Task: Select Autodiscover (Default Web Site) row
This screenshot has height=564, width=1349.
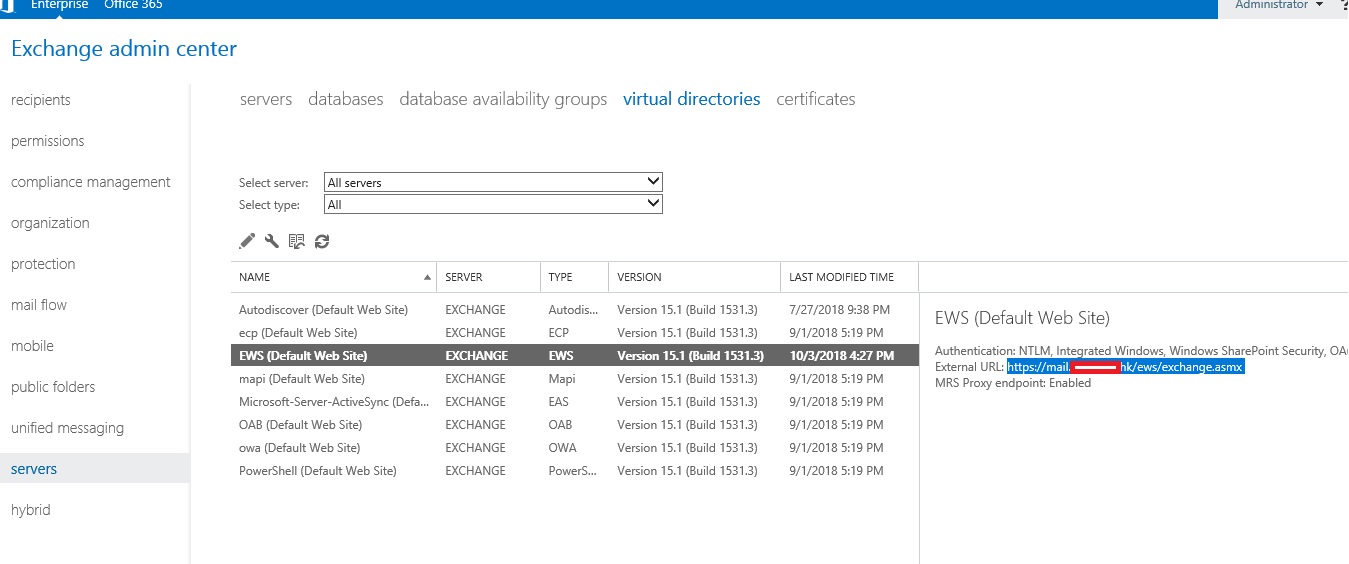Action: [x=574, y=310]
